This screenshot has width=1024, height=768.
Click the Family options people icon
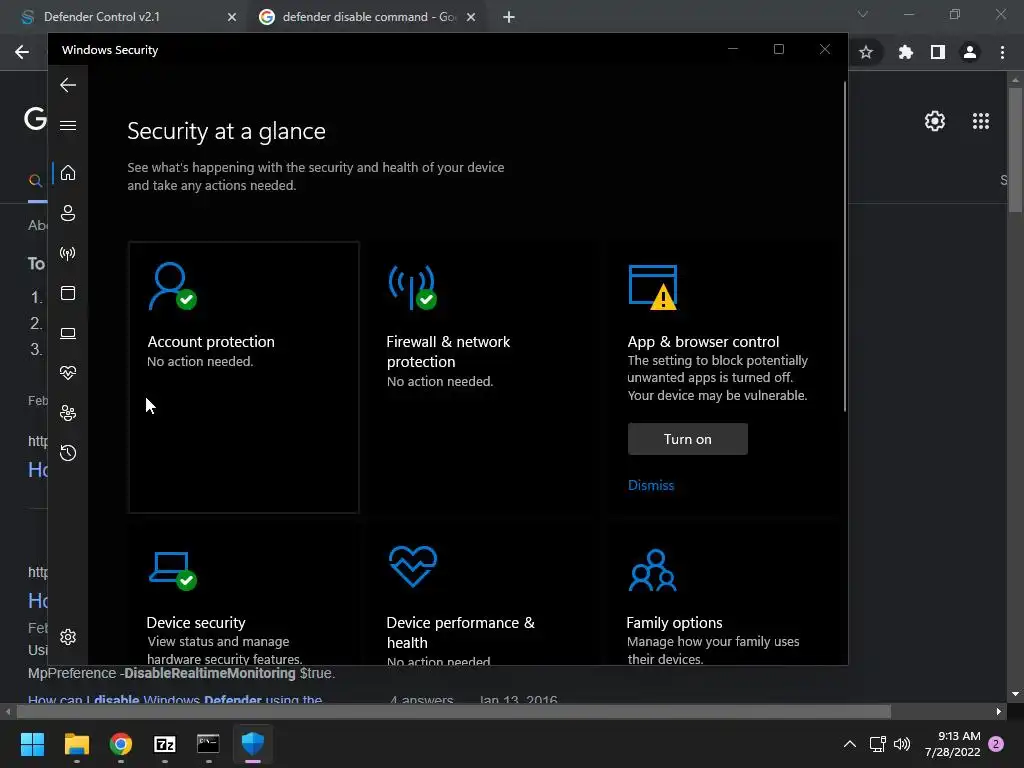(652, 570)
